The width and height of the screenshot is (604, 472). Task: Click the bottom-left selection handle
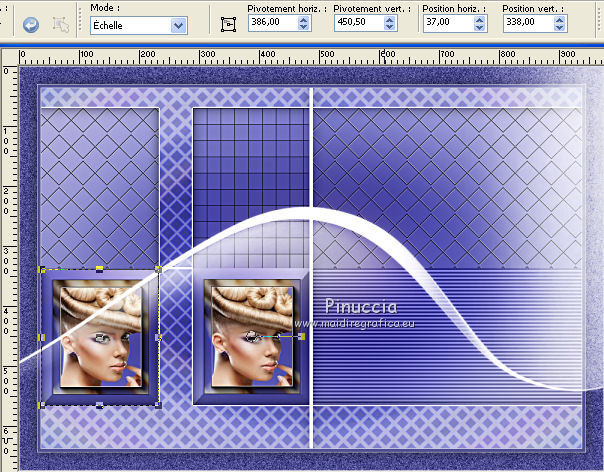pyautogui.click(x=42, y=405)
